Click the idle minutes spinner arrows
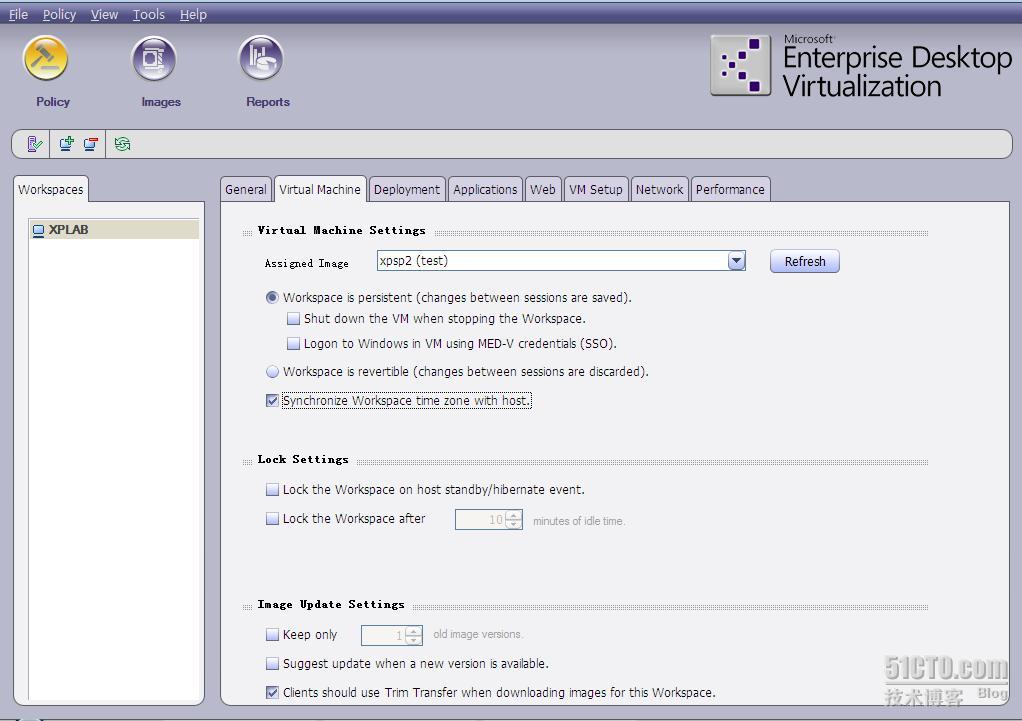Viewport: 1022px width, 721px height. coord(514,520)
